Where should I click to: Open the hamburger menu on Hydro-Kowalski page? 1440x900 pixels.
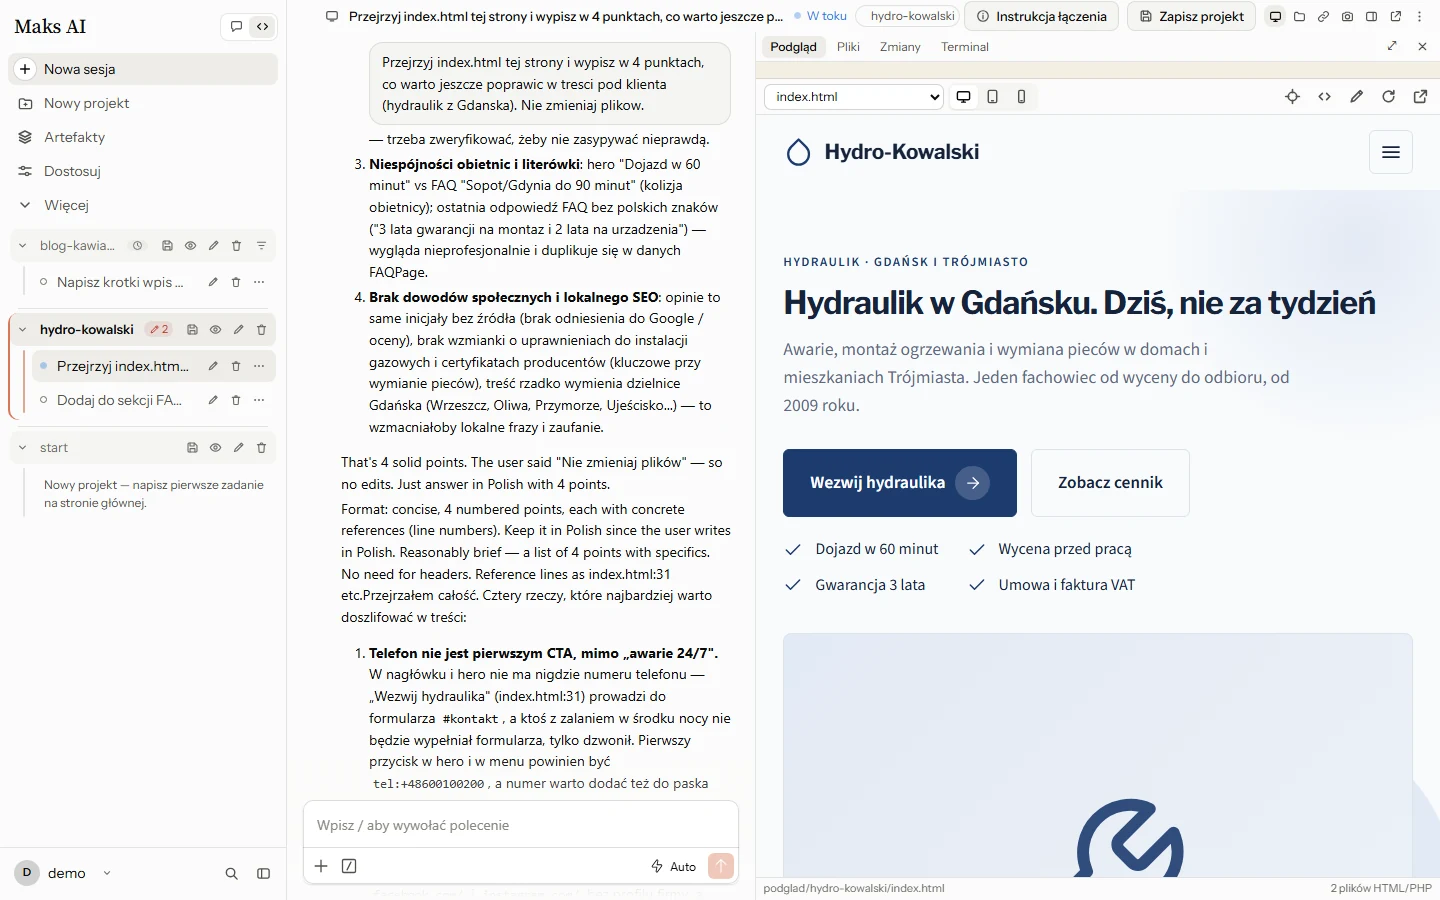(x=1390, y=152)
